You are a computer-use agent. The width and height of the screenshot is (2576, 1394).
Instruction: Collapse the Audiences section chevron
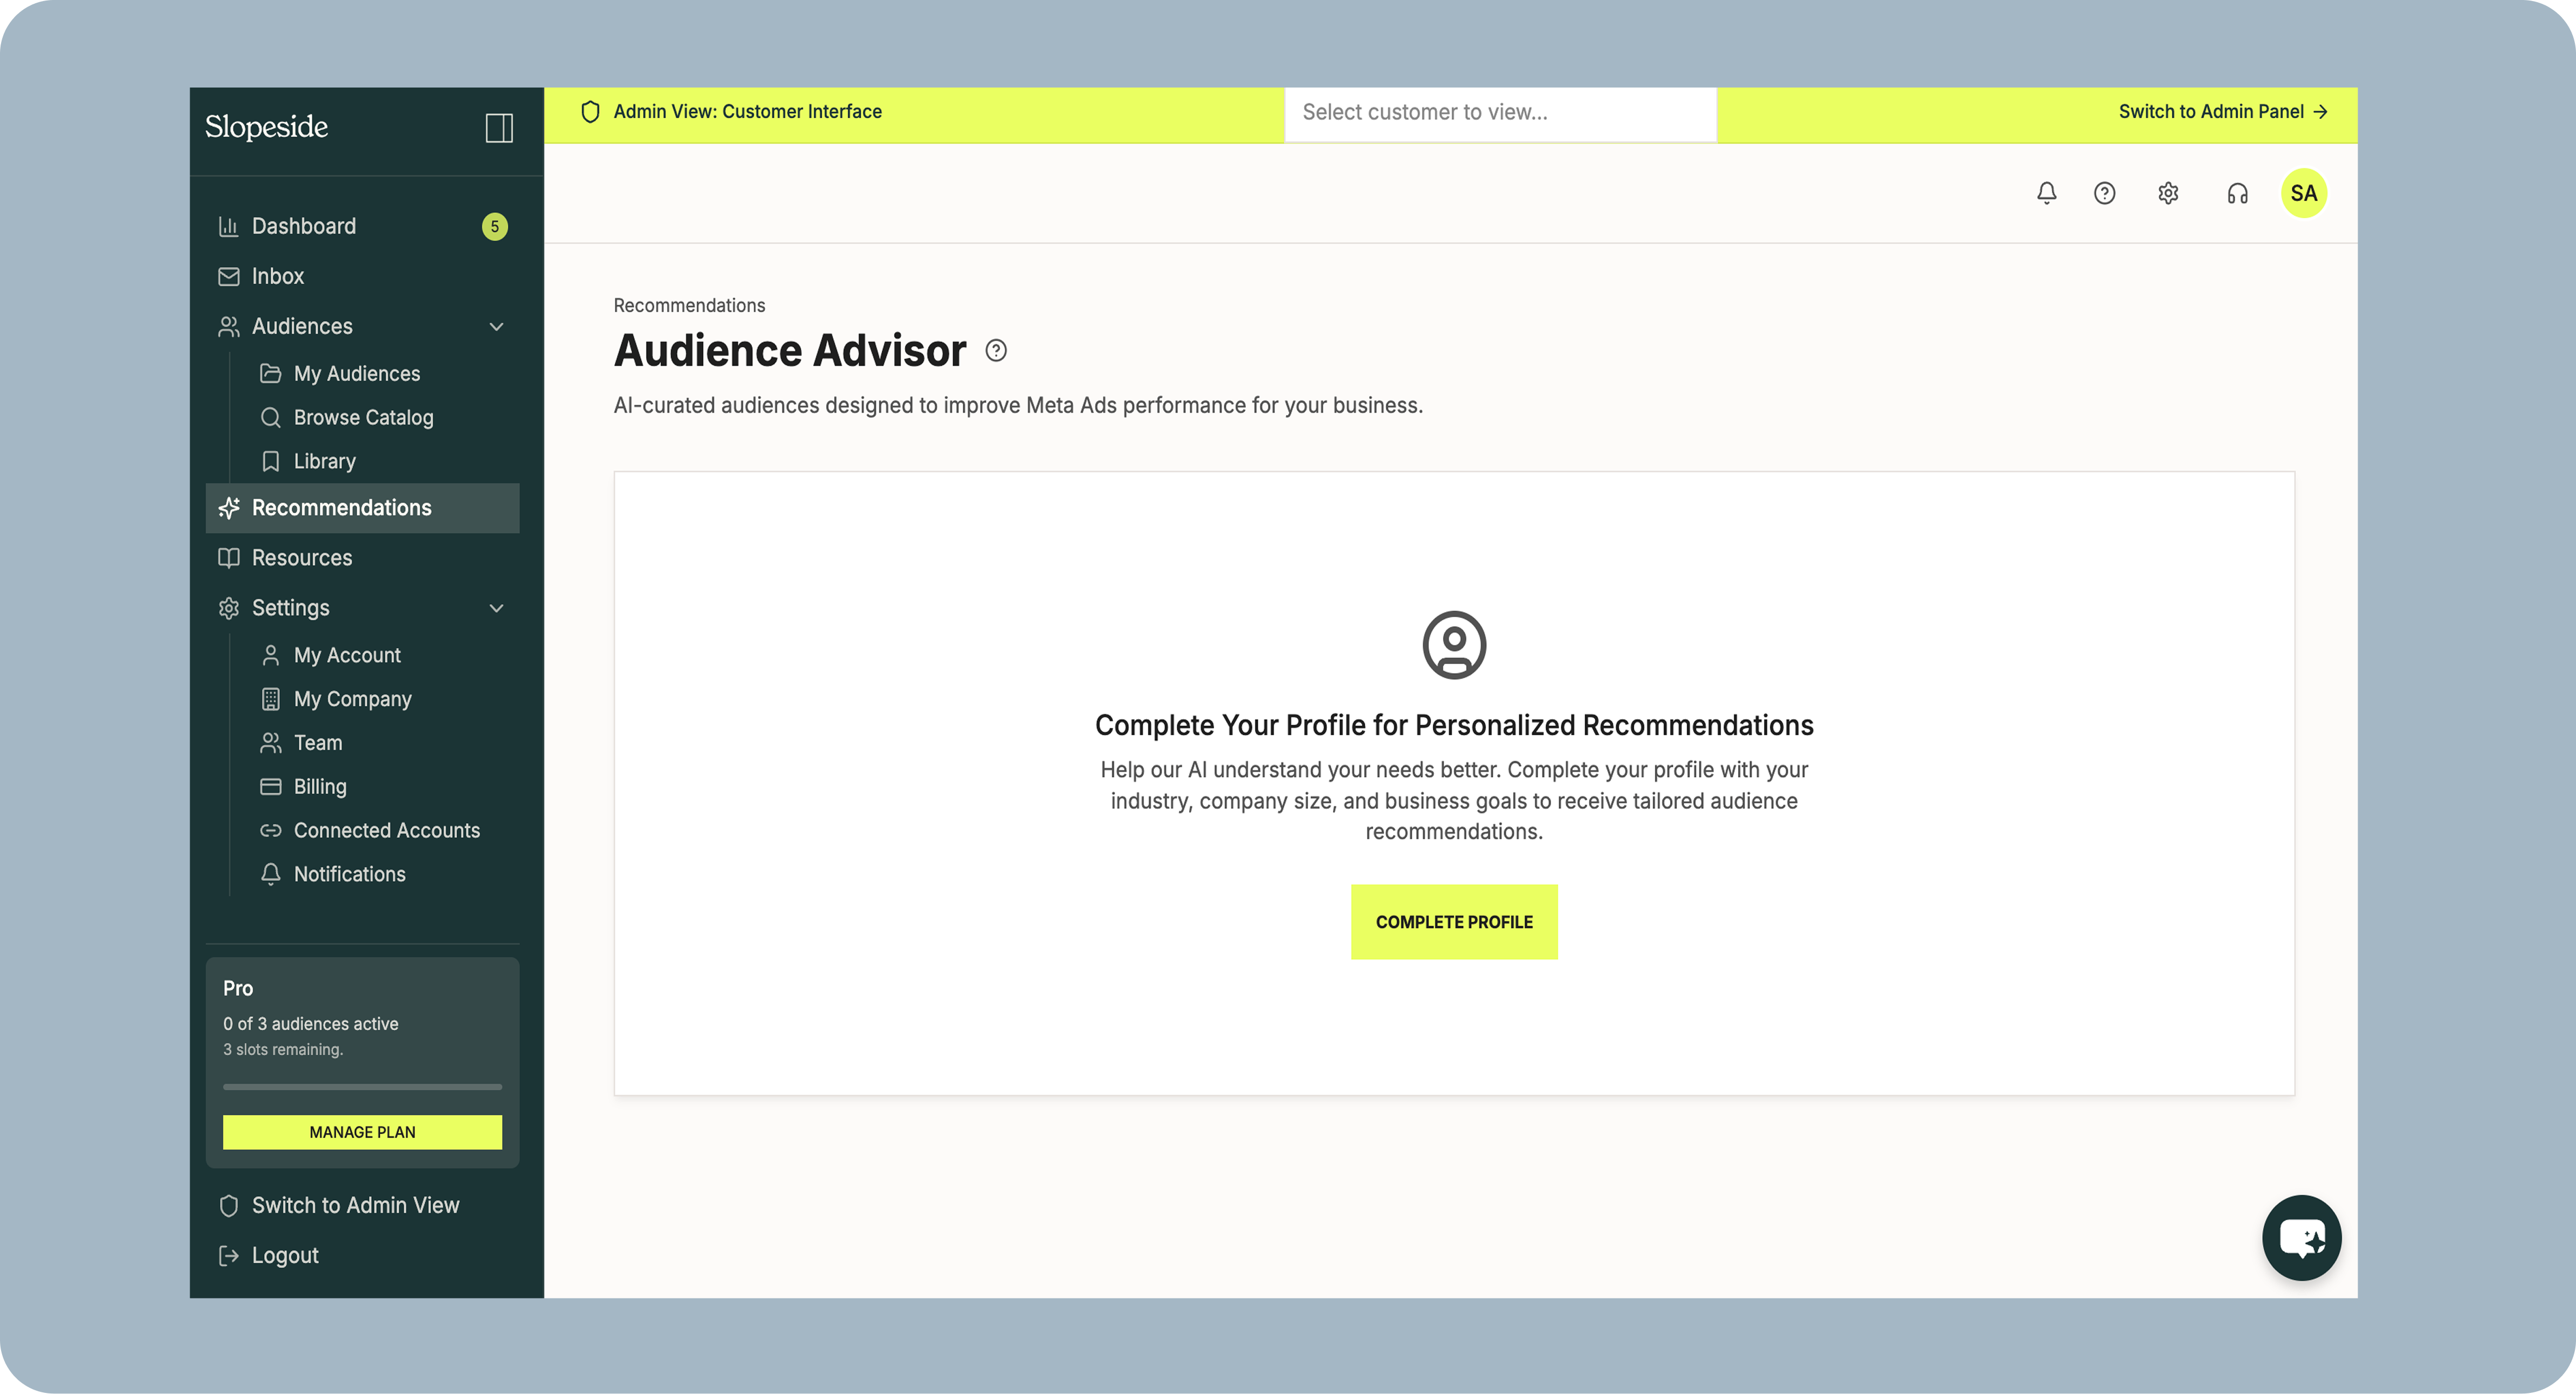pos(496,327)
